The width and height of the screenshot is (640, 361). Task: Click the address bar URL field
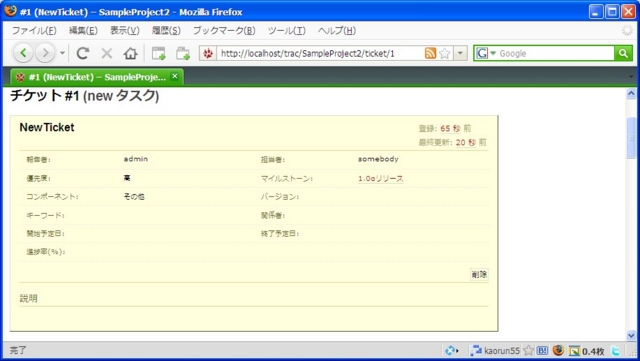tap(320, 53)
